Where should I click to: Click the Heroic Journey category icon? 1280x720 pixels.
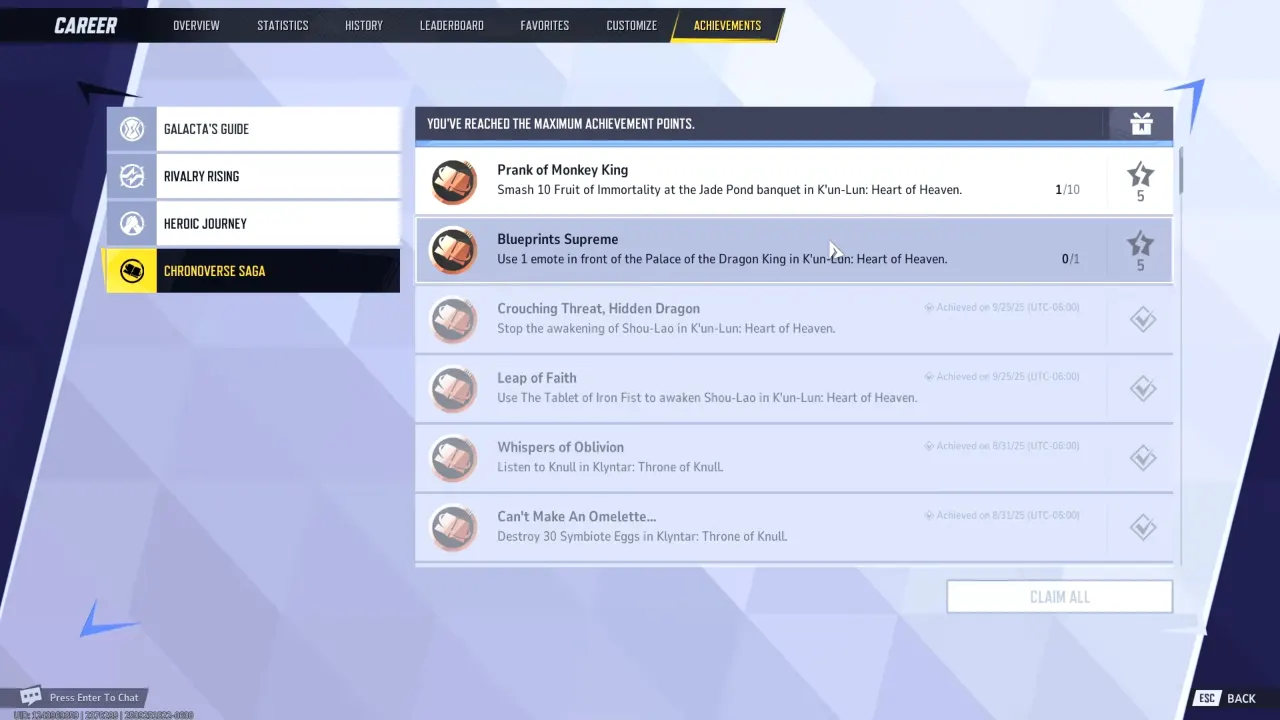pyautogui.click(x=132, y=224)
